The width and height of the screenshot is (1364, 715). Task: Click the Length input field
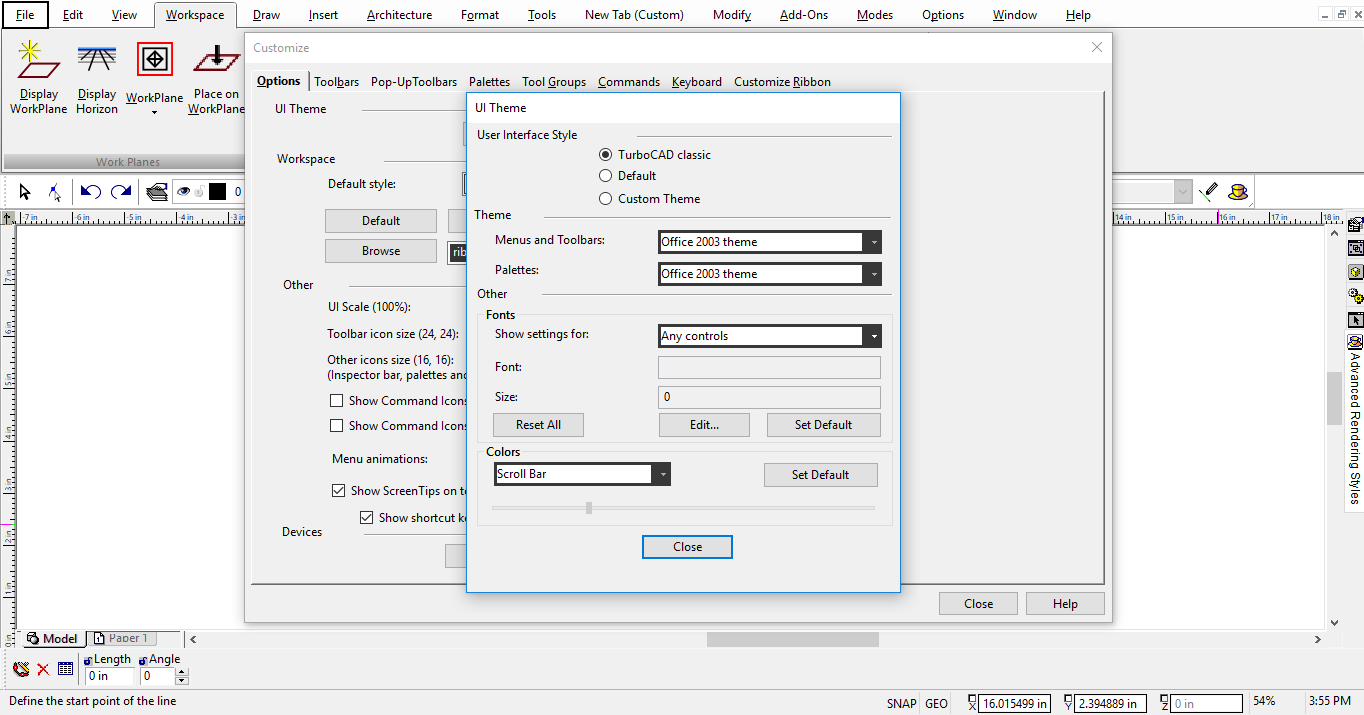coord(110,677)
